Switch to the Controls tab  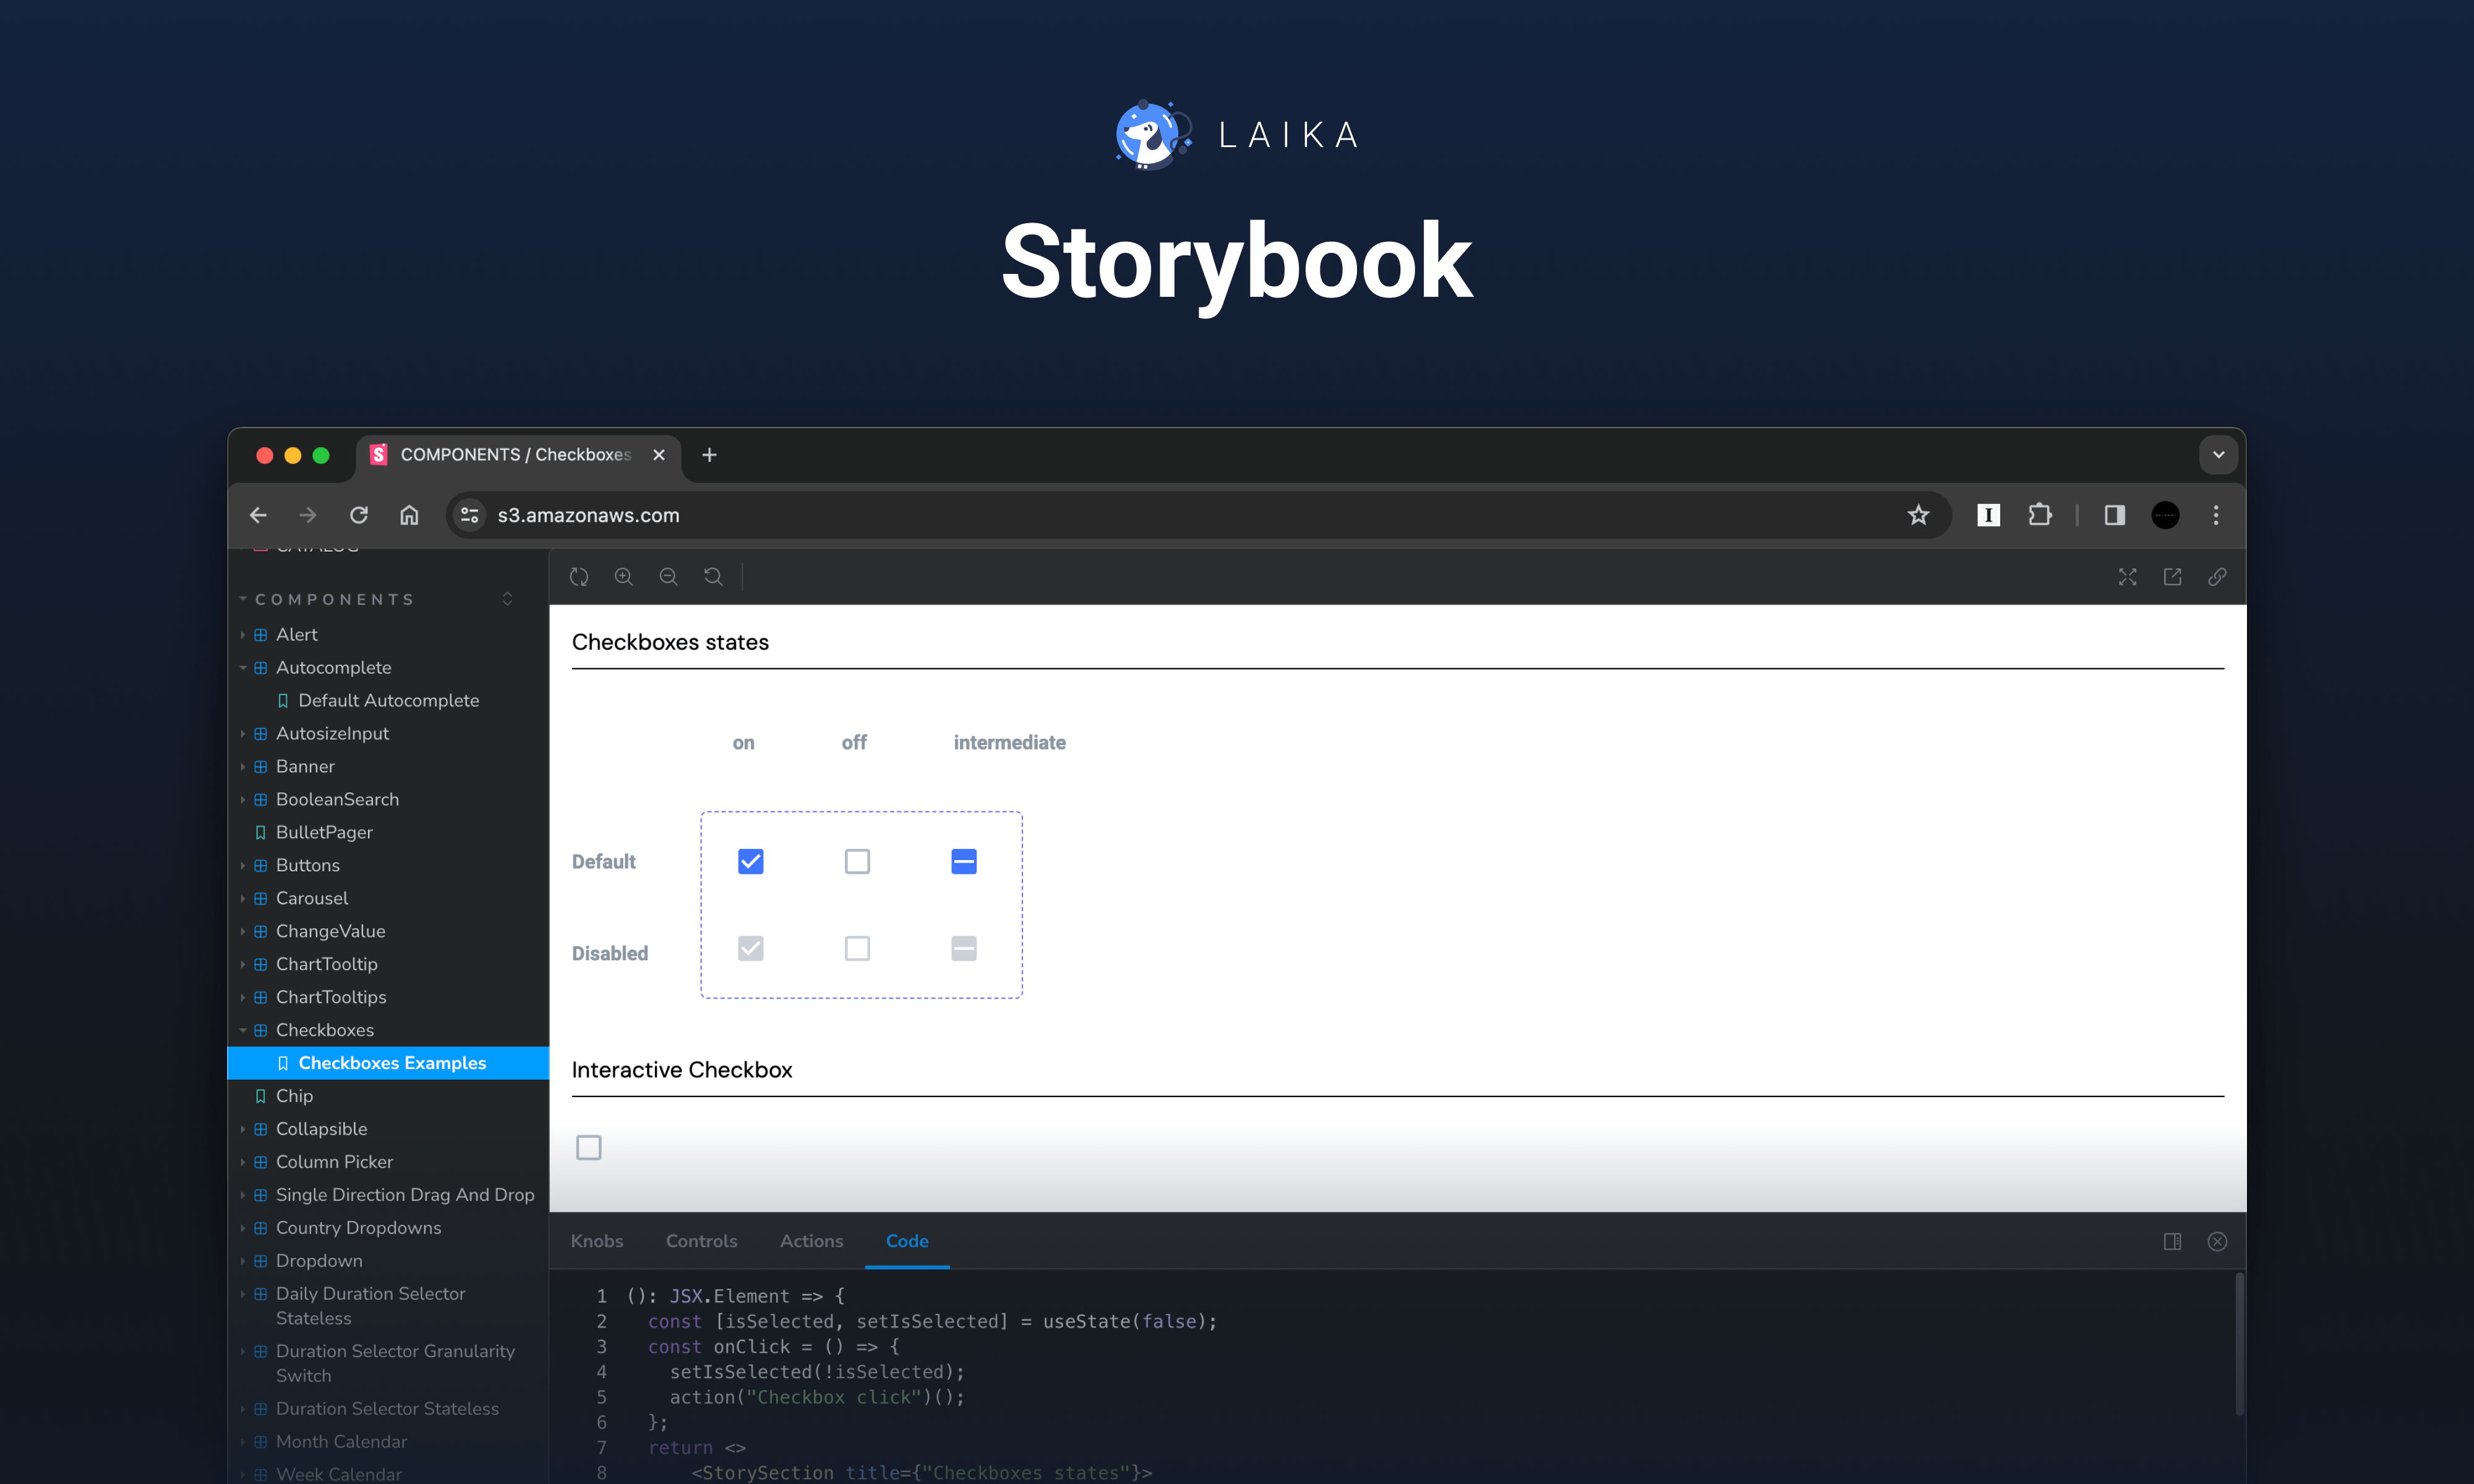(x=701, y=1241)
